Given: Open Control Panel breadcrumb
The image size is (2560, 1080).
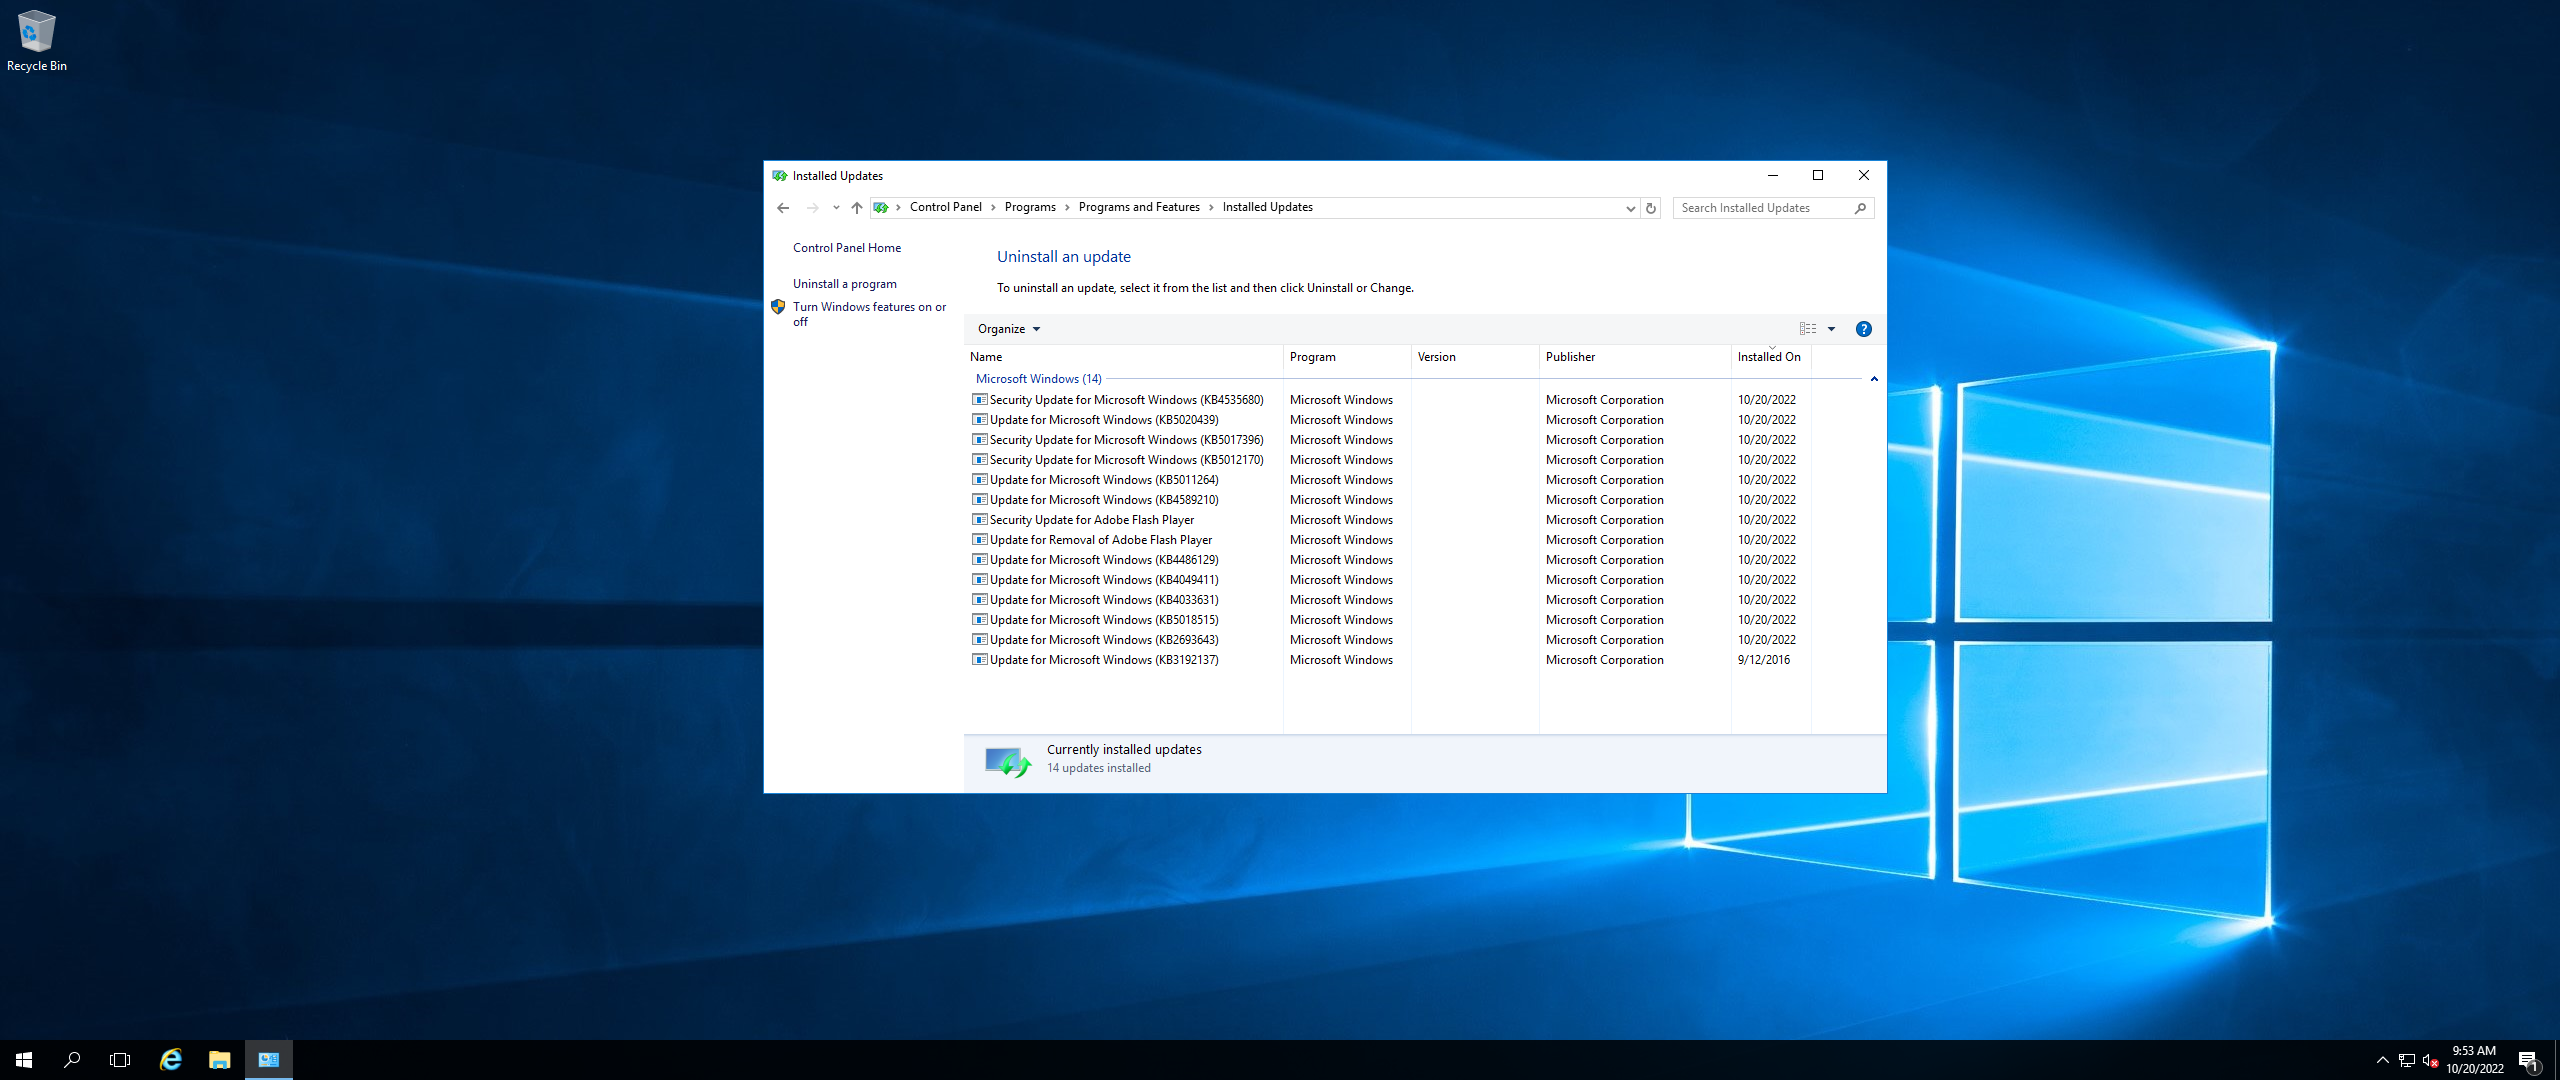Looking at the screenshot, I should (946, 207).
